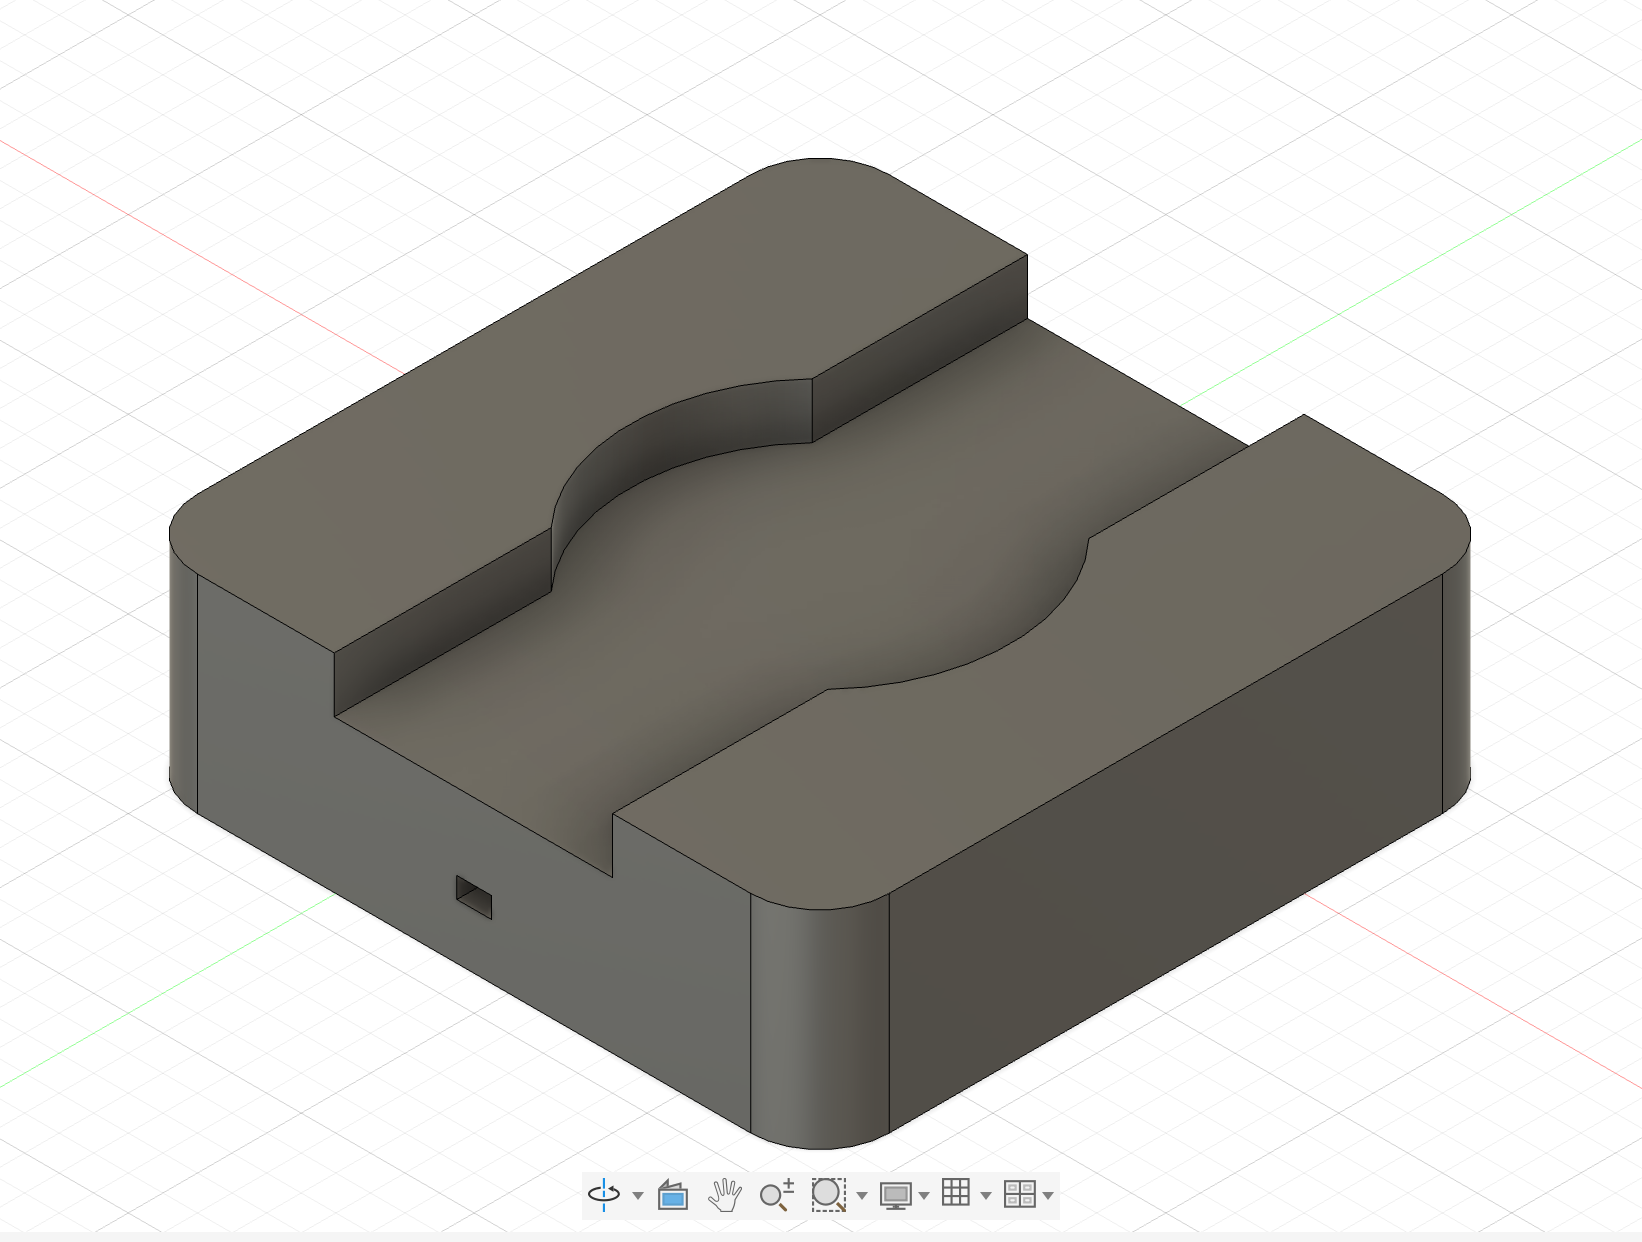Select the Zoom magnifier tool
1642x1242 pixels.
(x=776, y=1195)
